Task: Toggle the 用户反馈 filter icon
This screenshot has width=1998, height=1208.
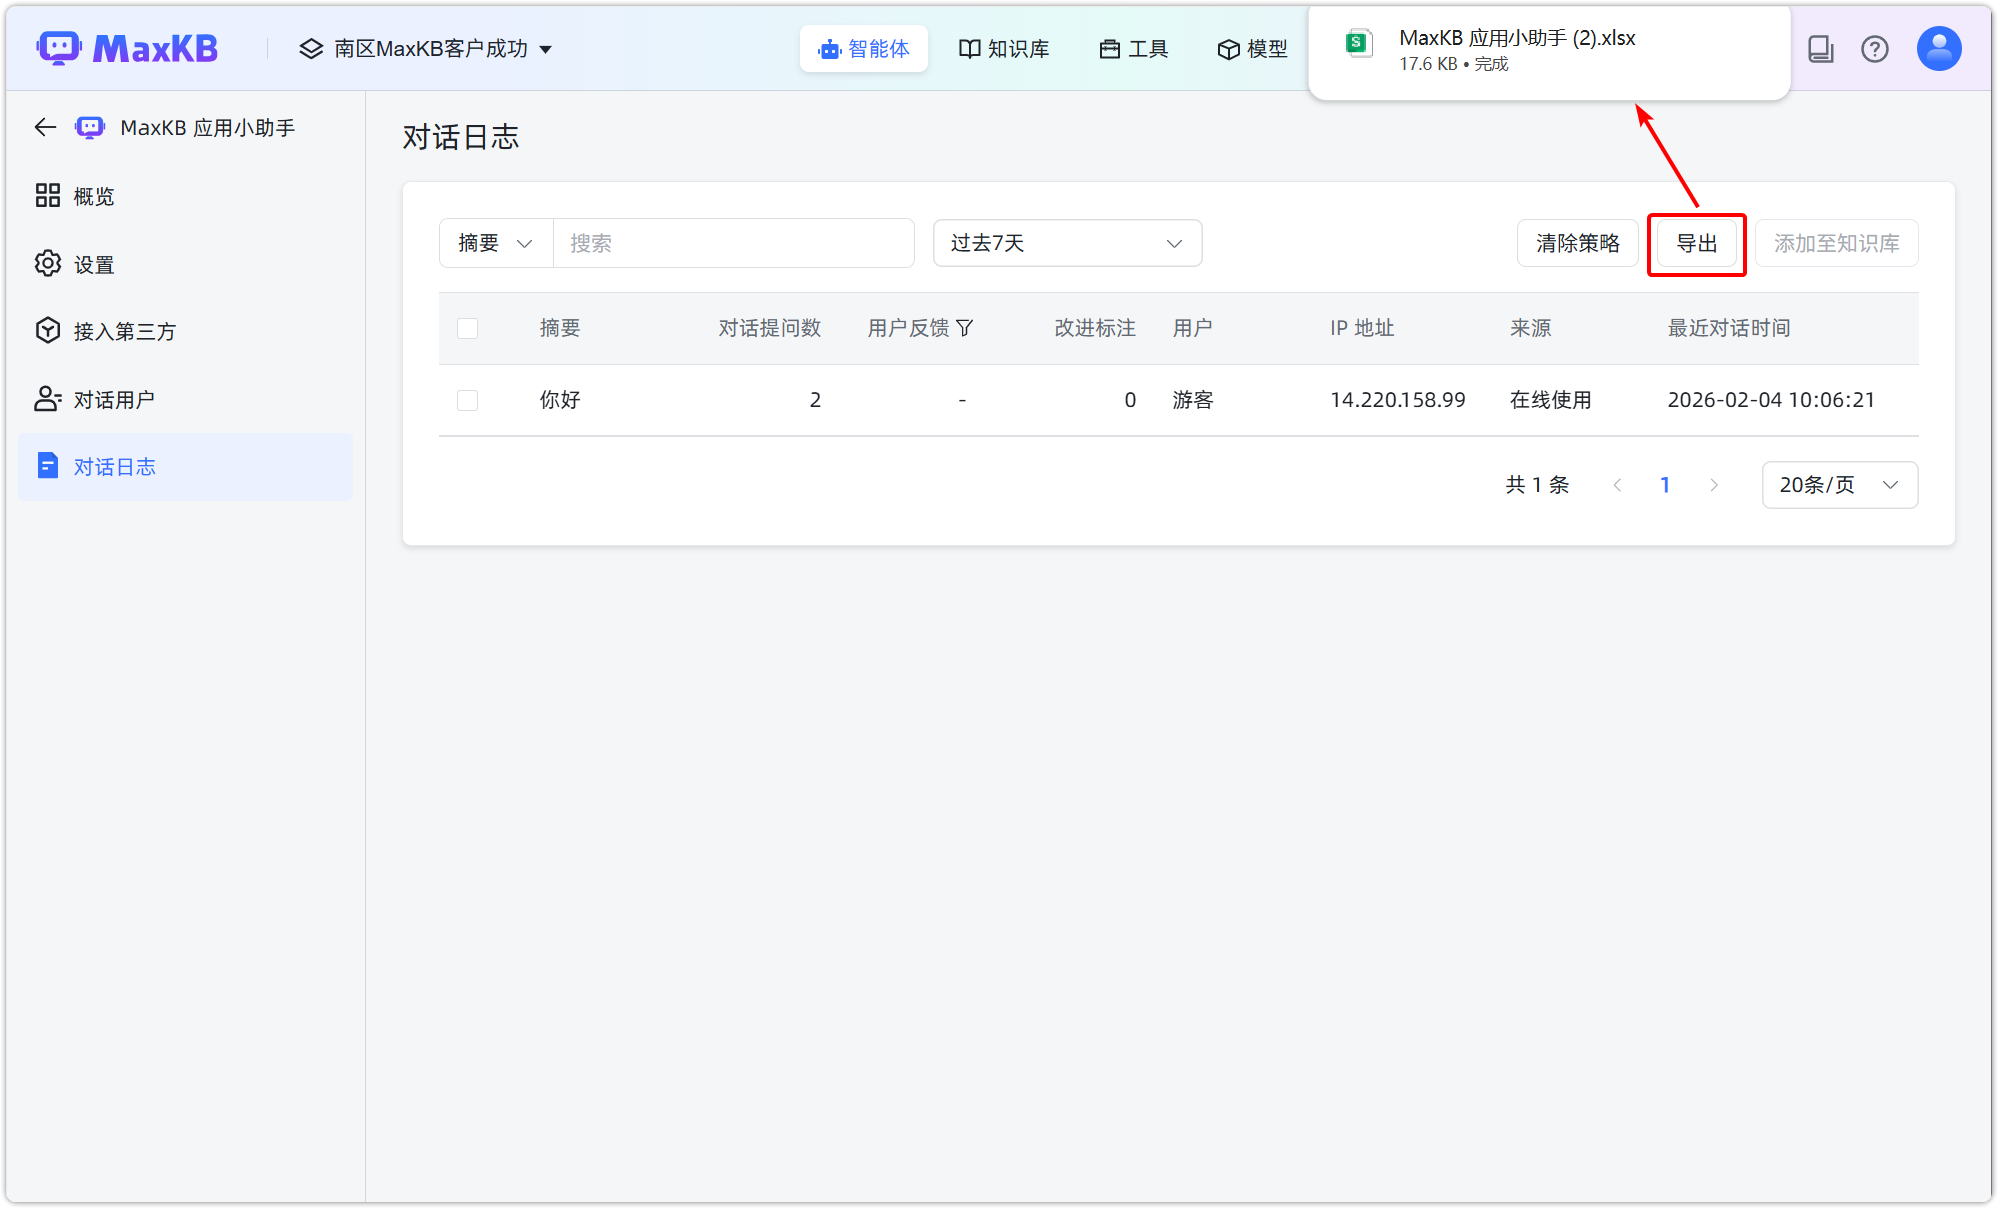Action: (964, 327)
